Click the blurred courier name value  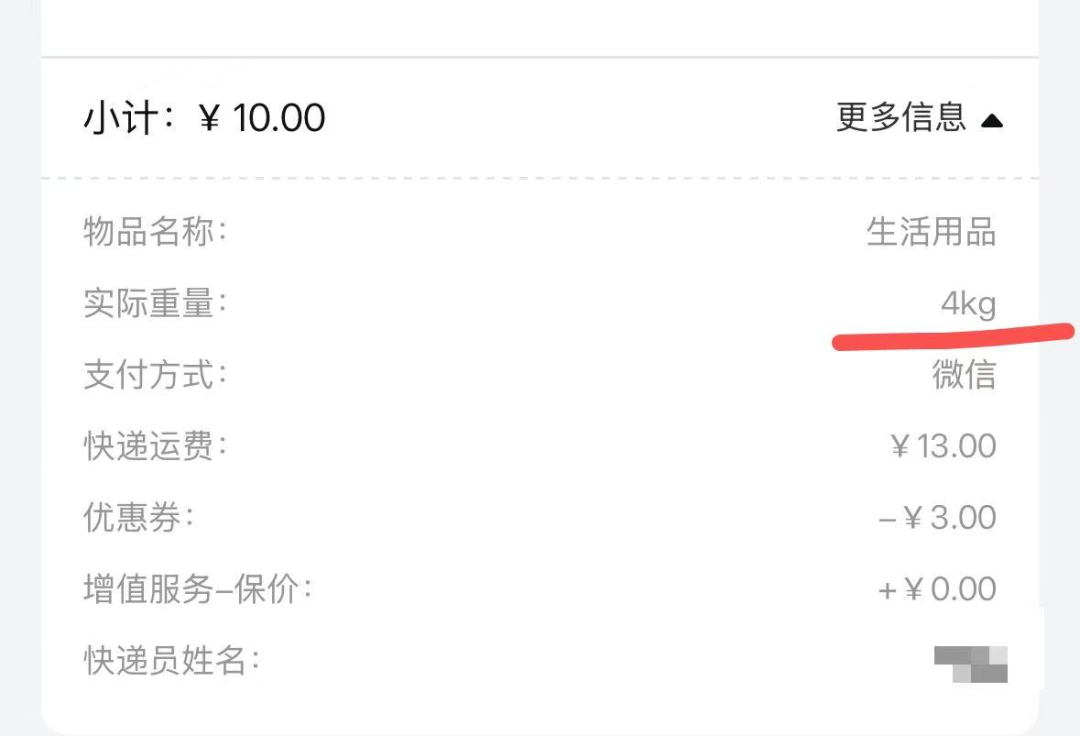(970, 663)
